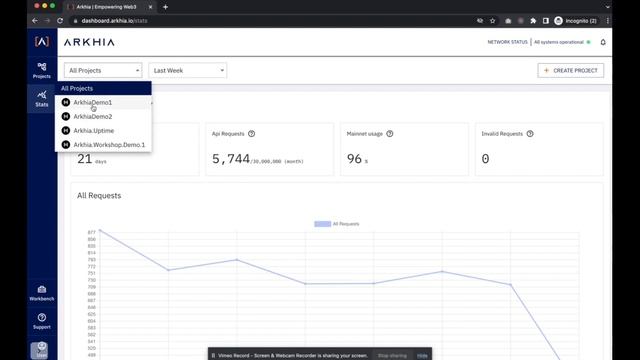Screen dimensions: 640x360
Task: Open Stats in the sidebar
Action: (x=42, y=98)
